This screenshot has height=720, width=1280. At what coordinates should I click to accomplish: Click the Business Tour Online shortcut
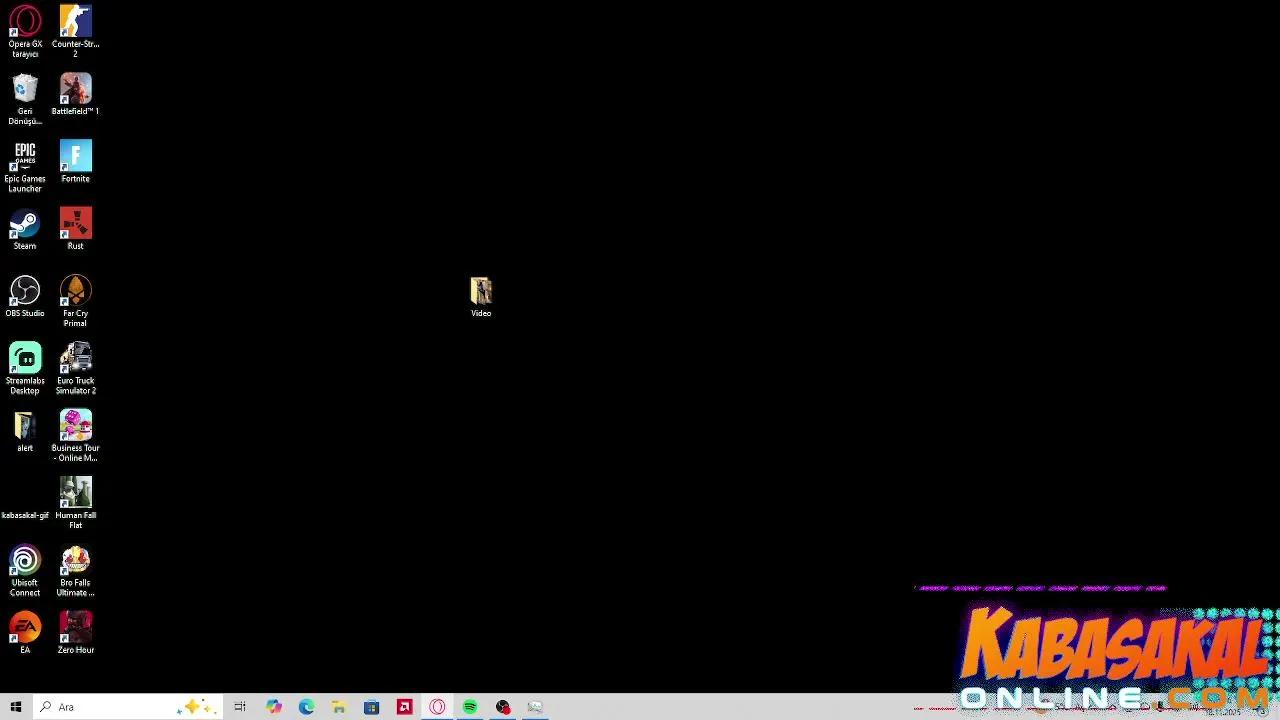(x=75, y=435)
